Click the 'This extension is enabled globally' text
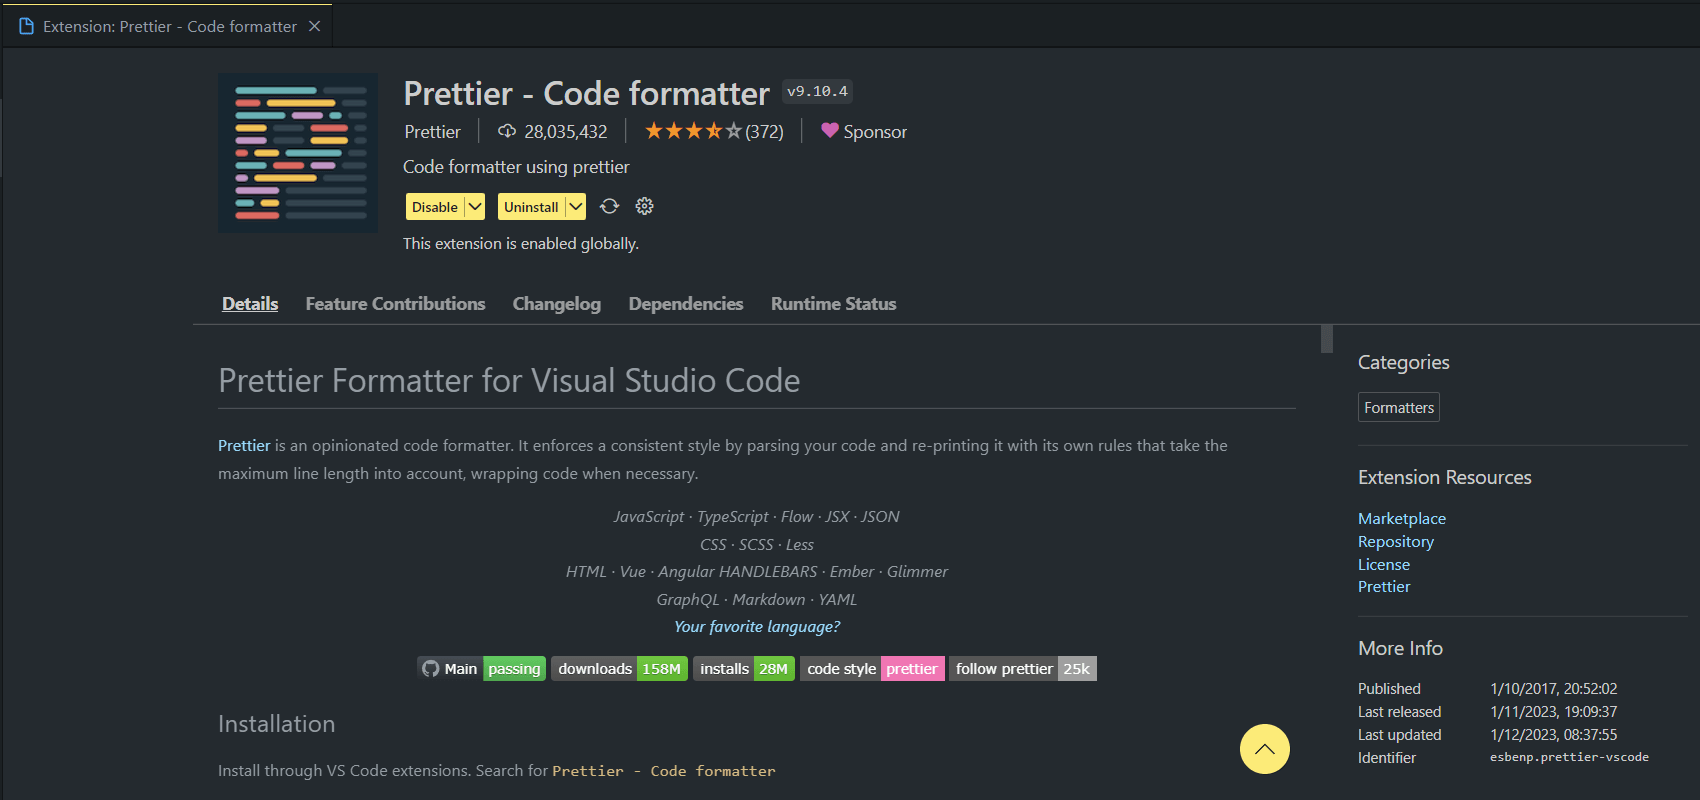 tap(521, 244)
